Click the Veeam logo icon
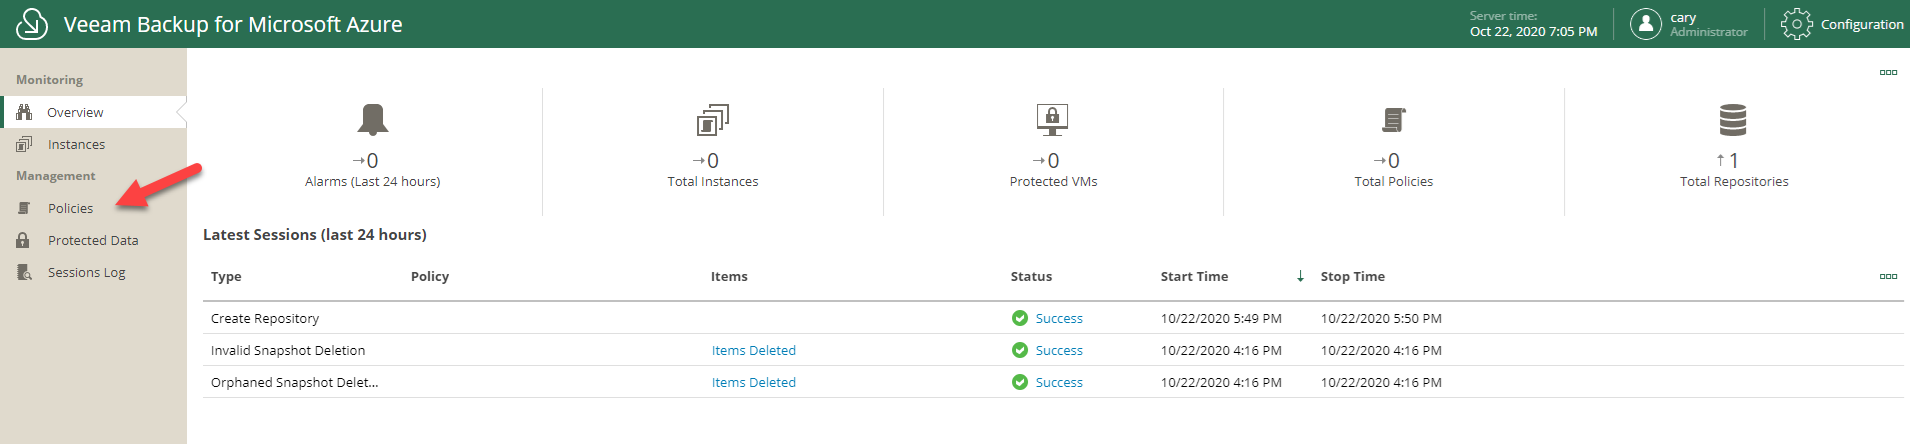Viewport: 1910px width, 444px height. tap(32, 24)
